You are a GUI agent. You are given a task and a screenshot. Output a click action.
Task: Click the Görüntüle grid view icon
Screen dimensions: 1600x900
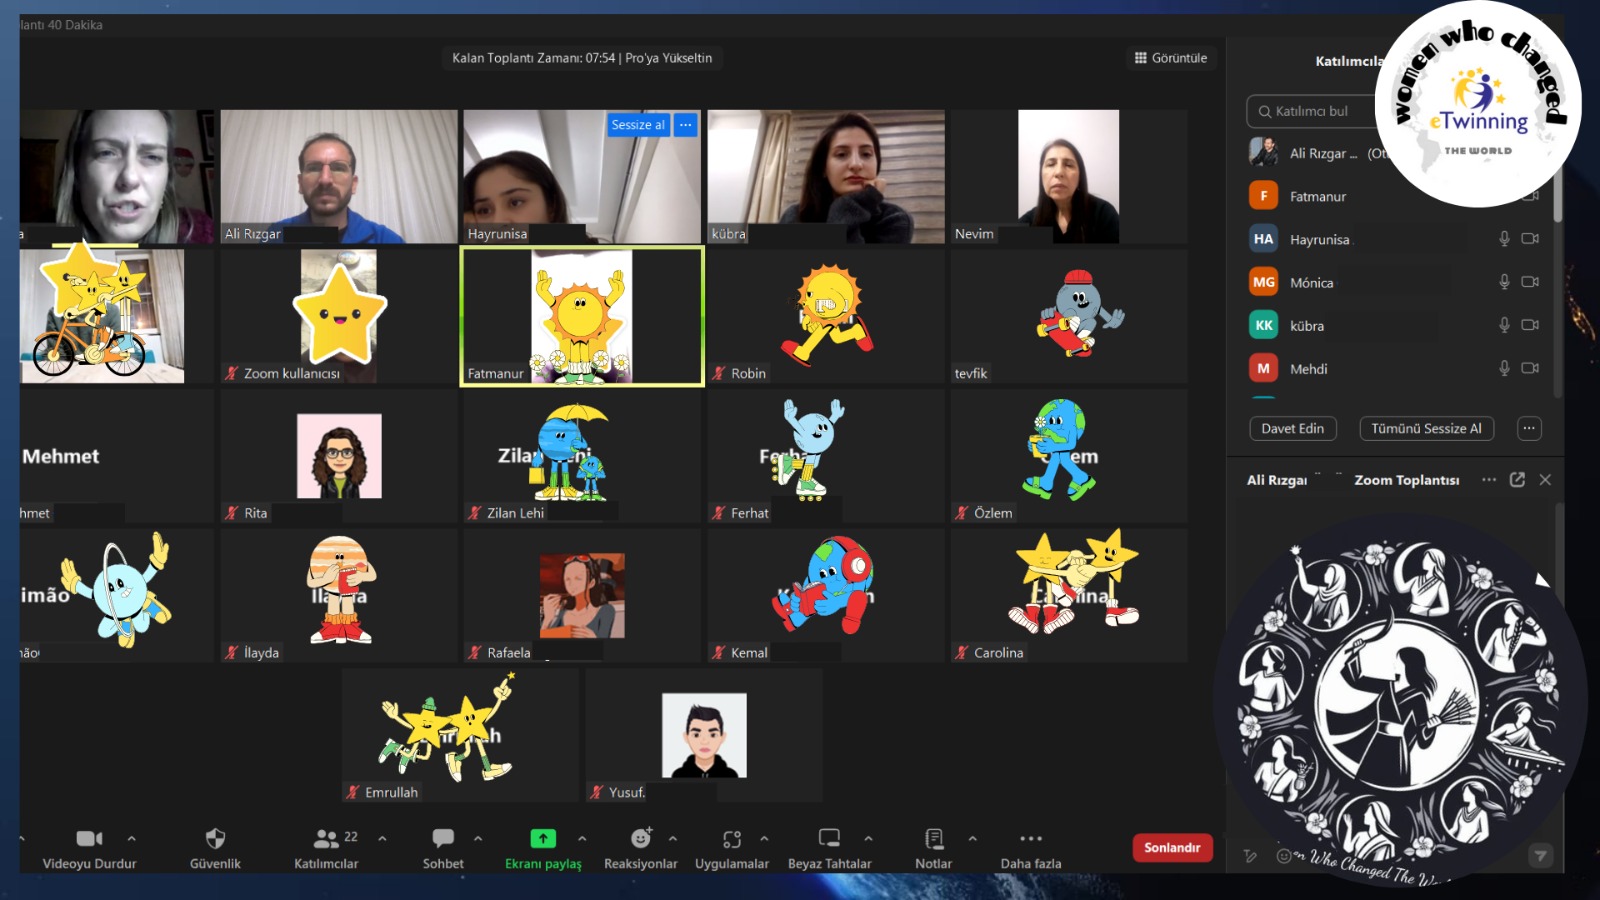point(1141,58)
